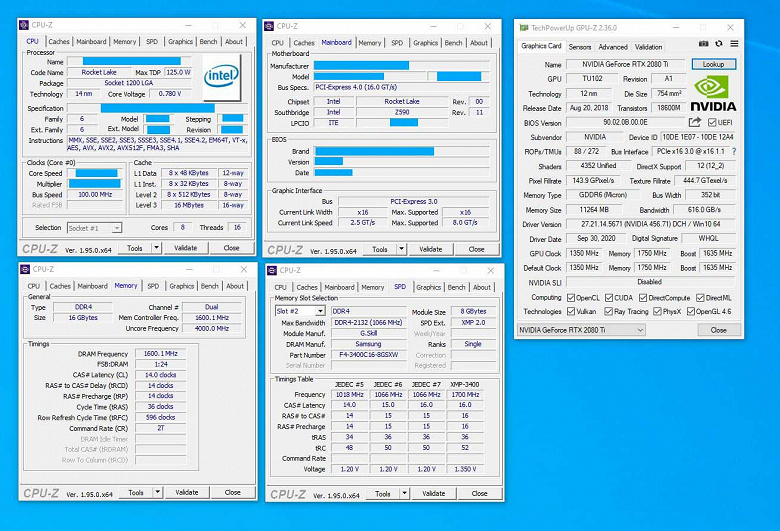This screenshot has height=531, width=780.
Task: Open the NVIDIA GeForce RTX 2080 Ti dropdown
Action: [581, 330]
